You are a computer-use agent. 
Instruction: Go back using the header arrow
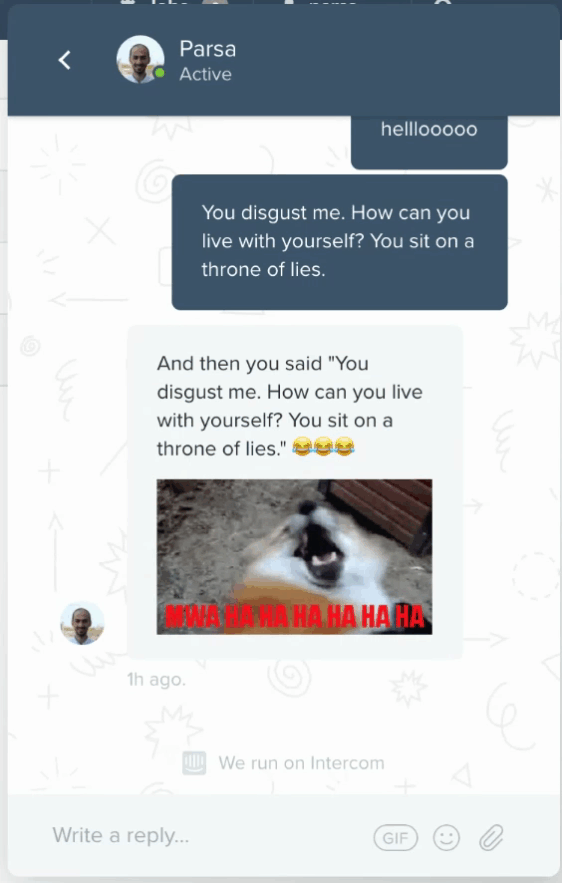(65, 60)
